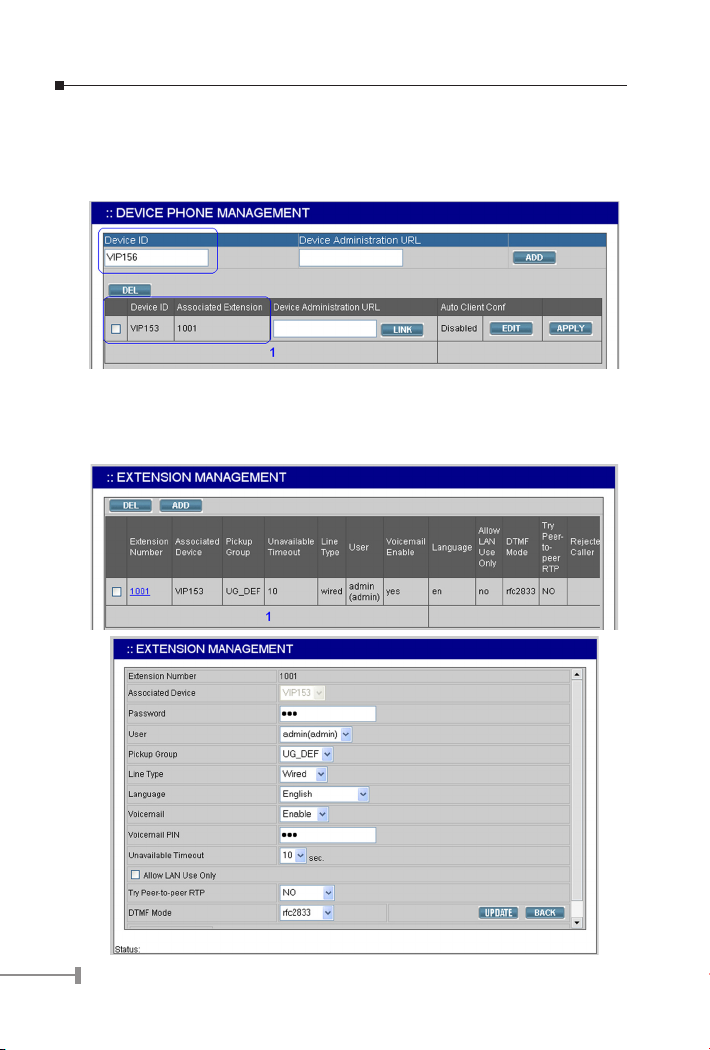Click the Password input field
The image size is (710, 1050).
328,714
